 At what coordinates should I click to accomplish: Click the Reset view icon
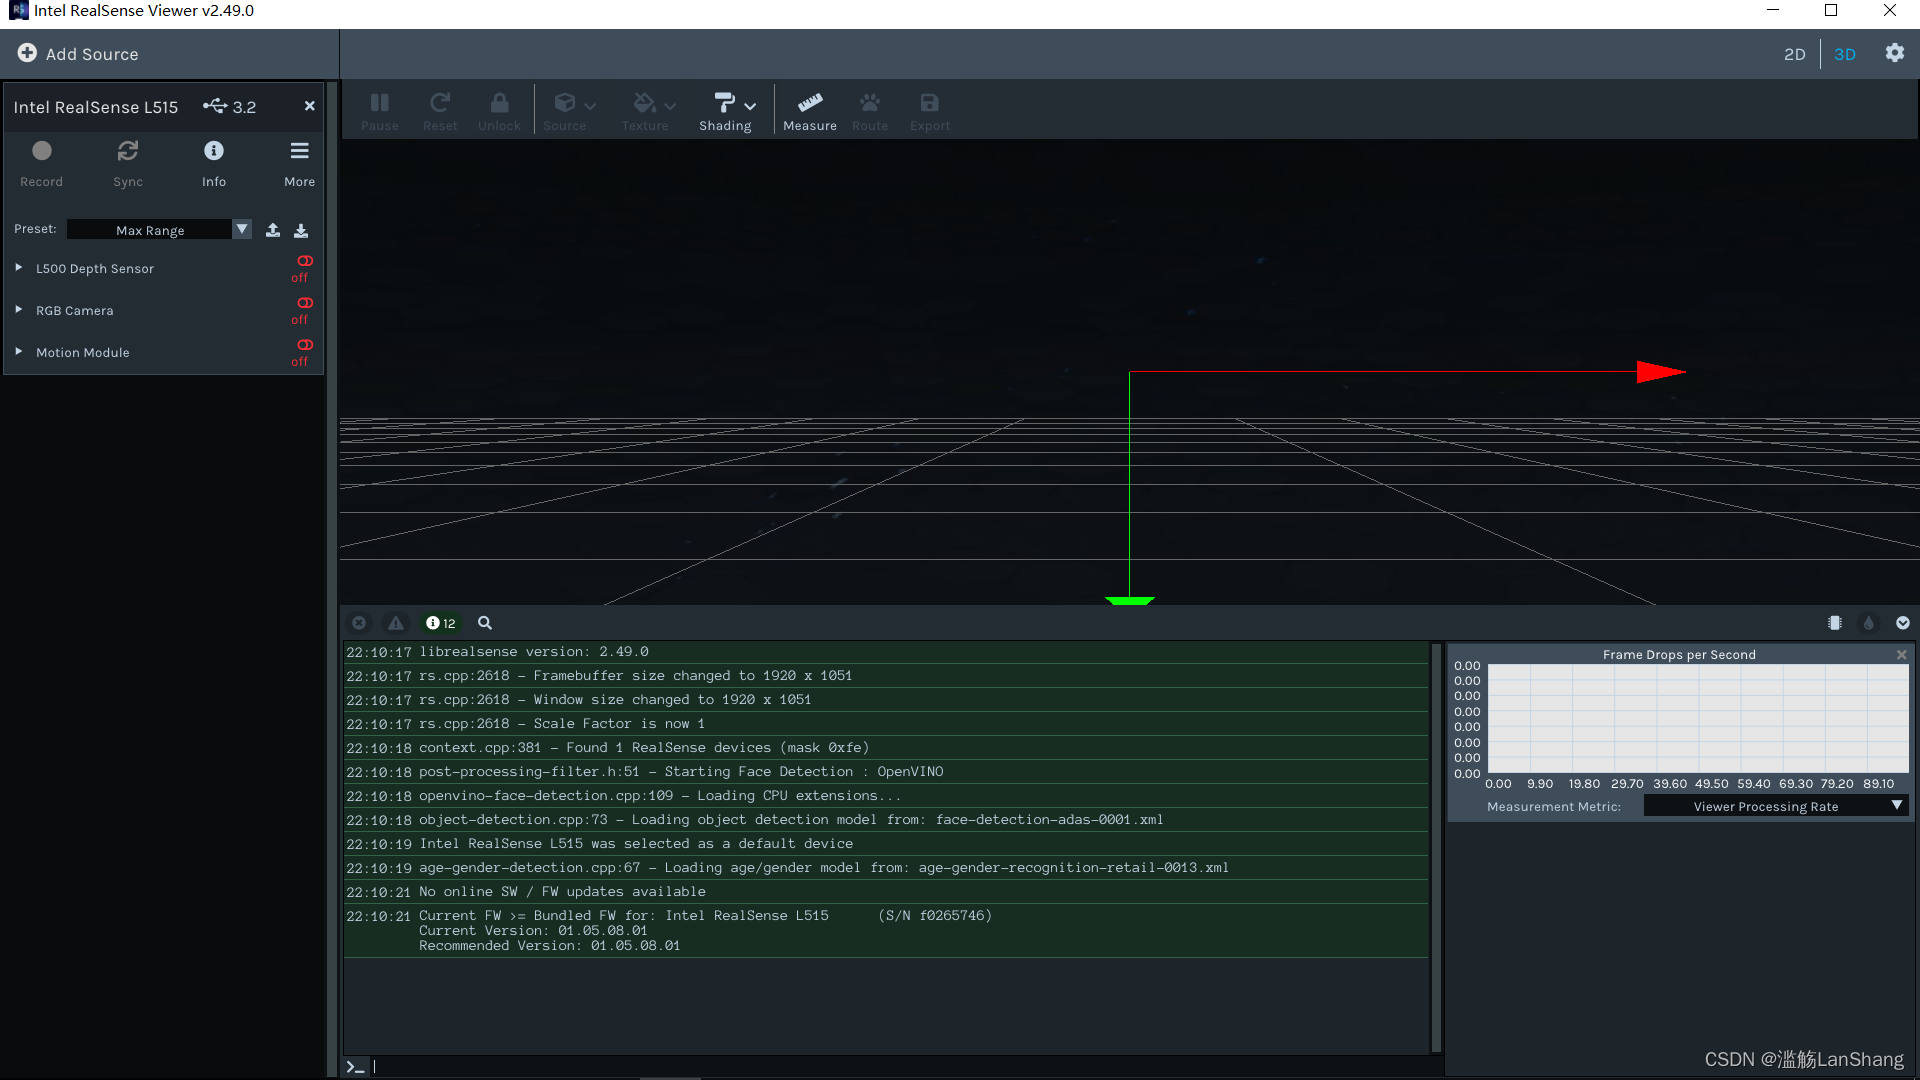pyautogui.click(x=439, y=108)
